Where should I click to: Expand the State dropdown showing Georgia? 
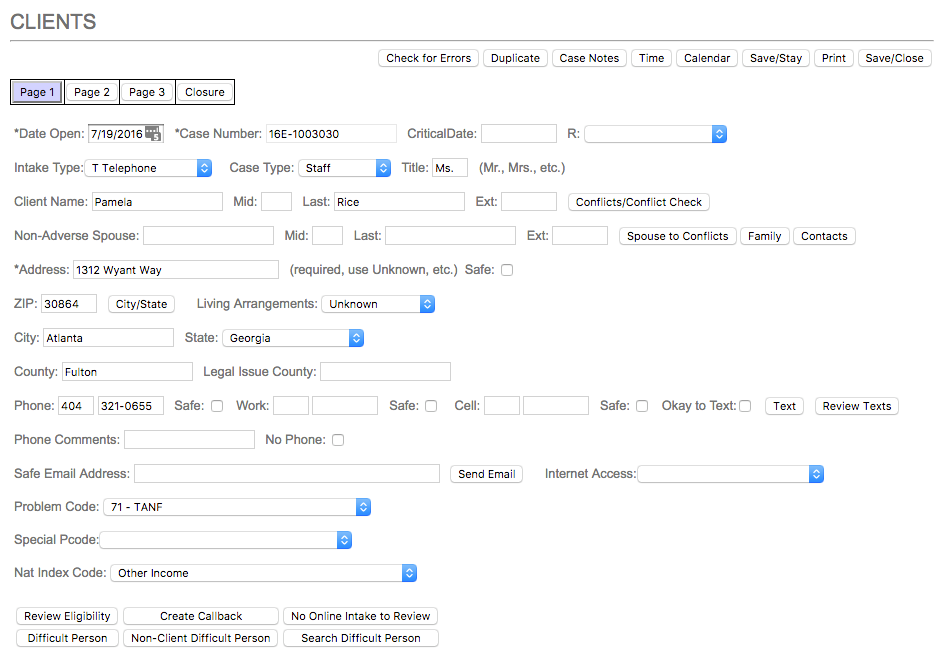point(292,338)
